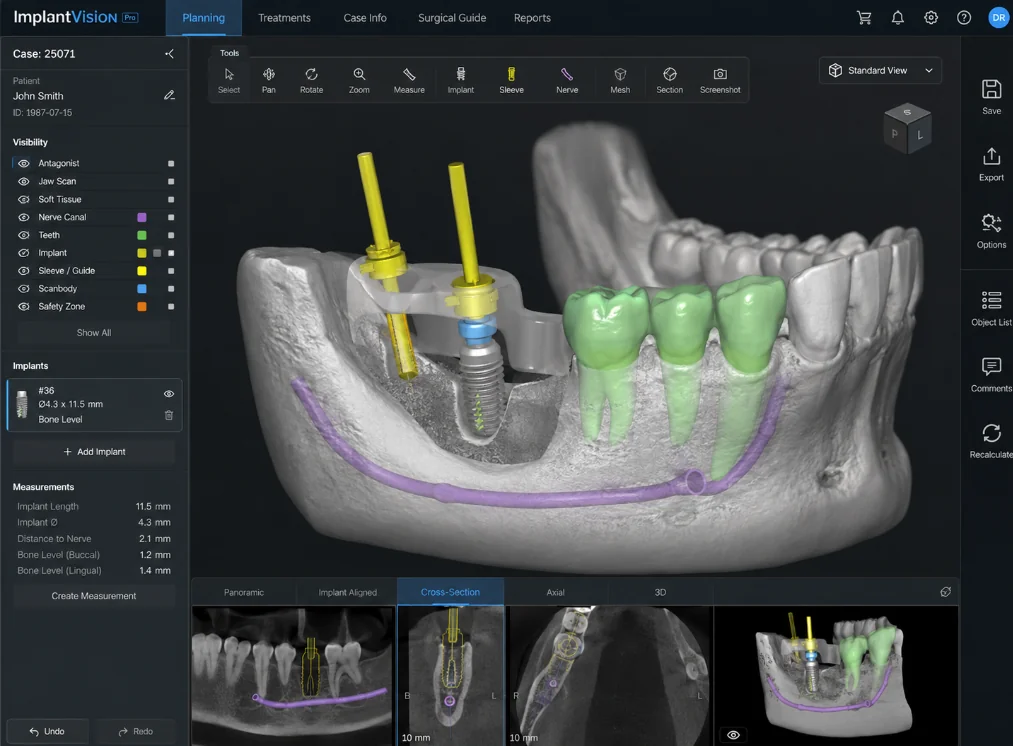Show the Object List
This screenshot has width=1013, height=746.
pos(992,308)
